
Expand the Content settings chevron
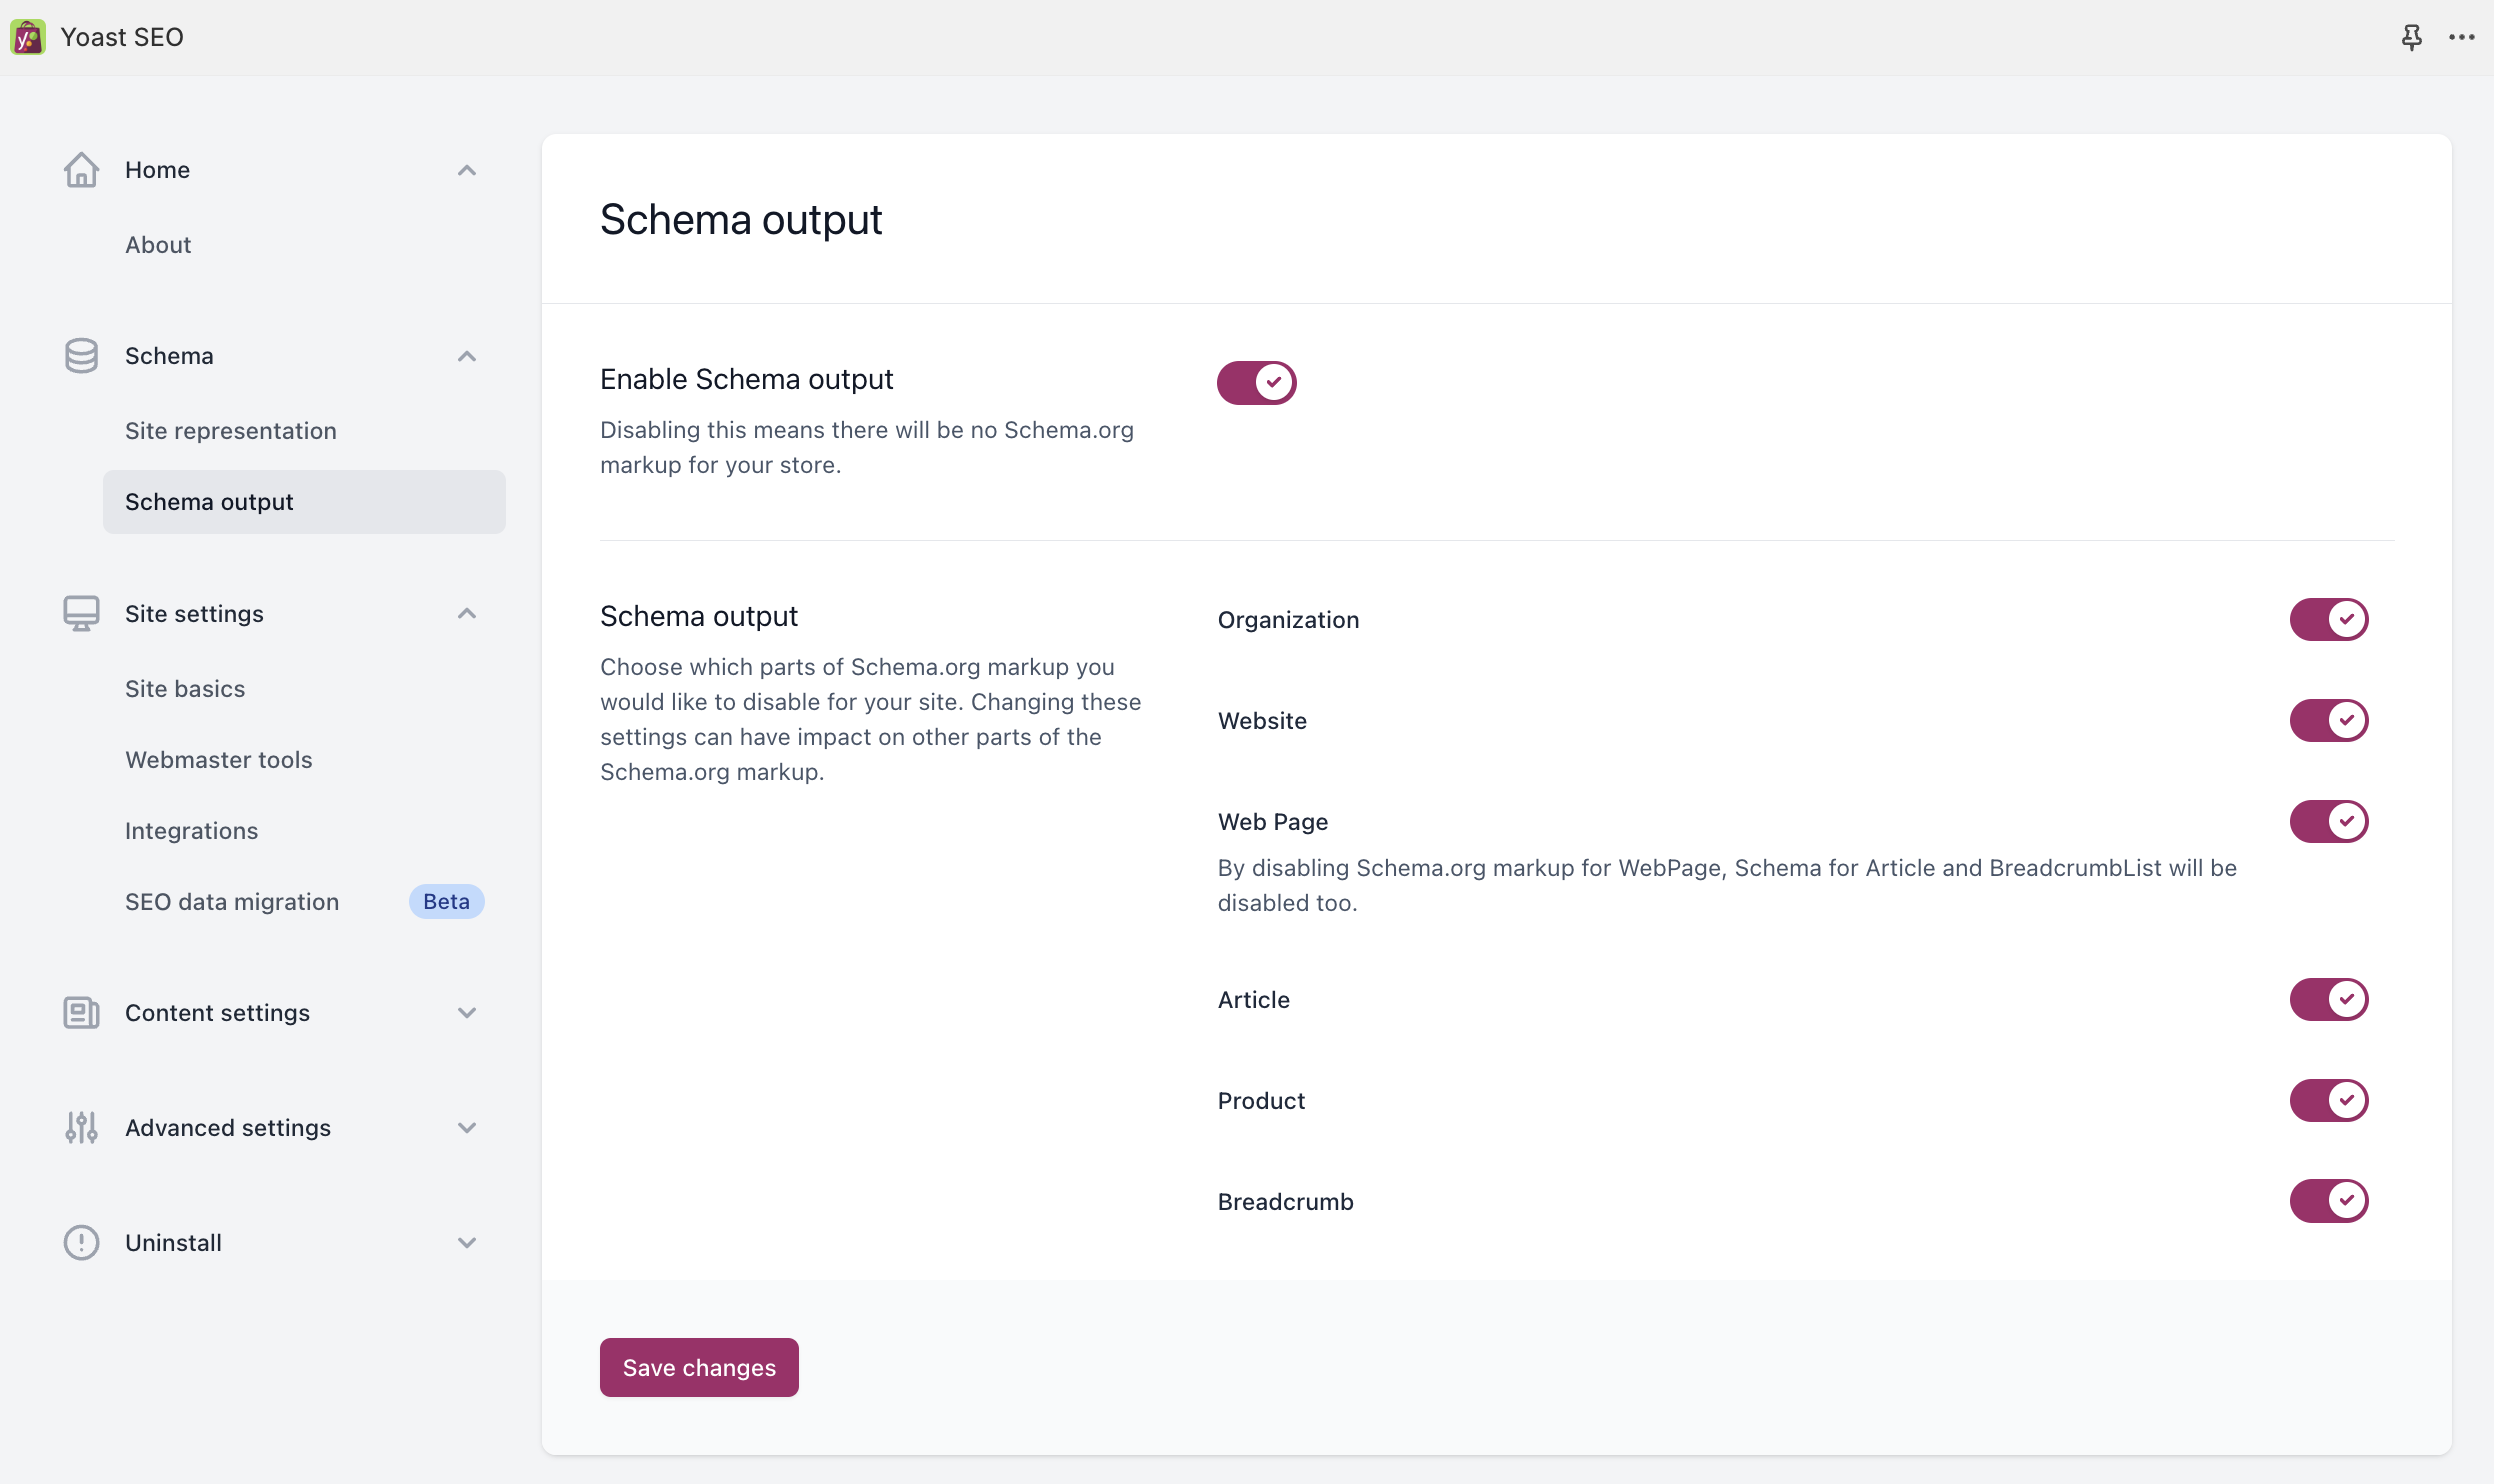[467, 1013]
